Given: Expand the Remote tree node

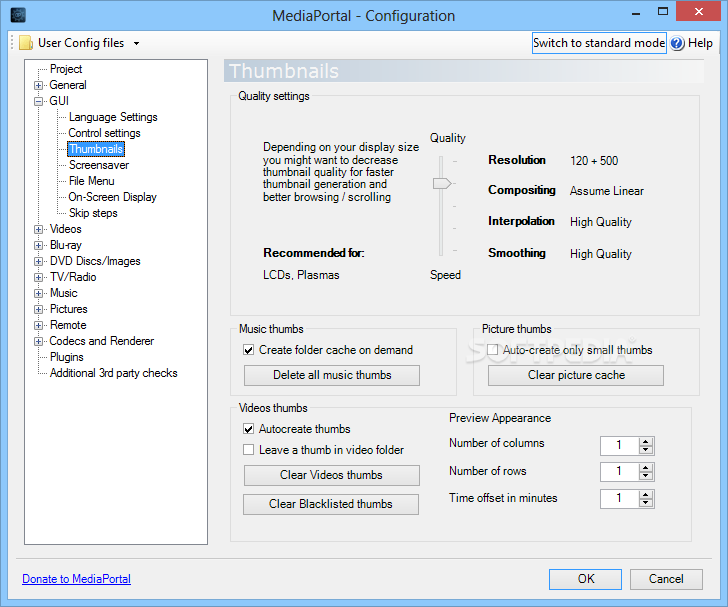Looking at the screenshot, I should 39,326.
